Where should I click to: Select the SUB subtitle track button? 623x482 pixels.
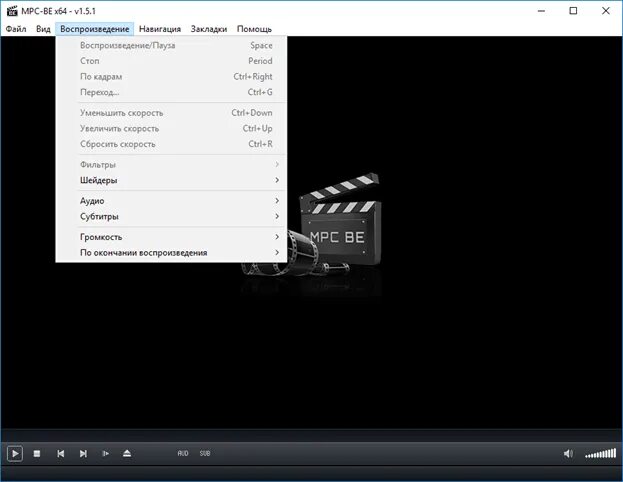[205, 453]
